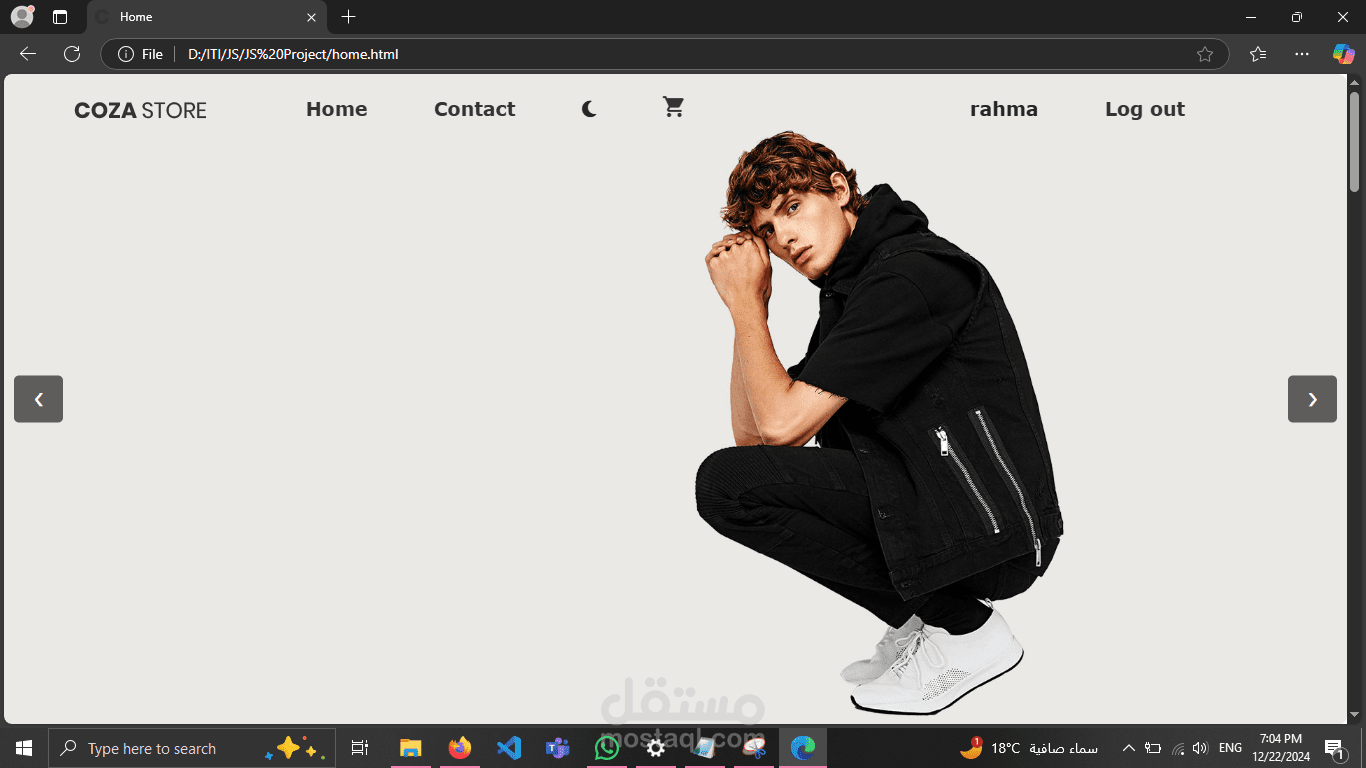Click the page vertical scrollbar thumb
The width and height of the screenshot is (1366, 768).
tap(1355, 141)
